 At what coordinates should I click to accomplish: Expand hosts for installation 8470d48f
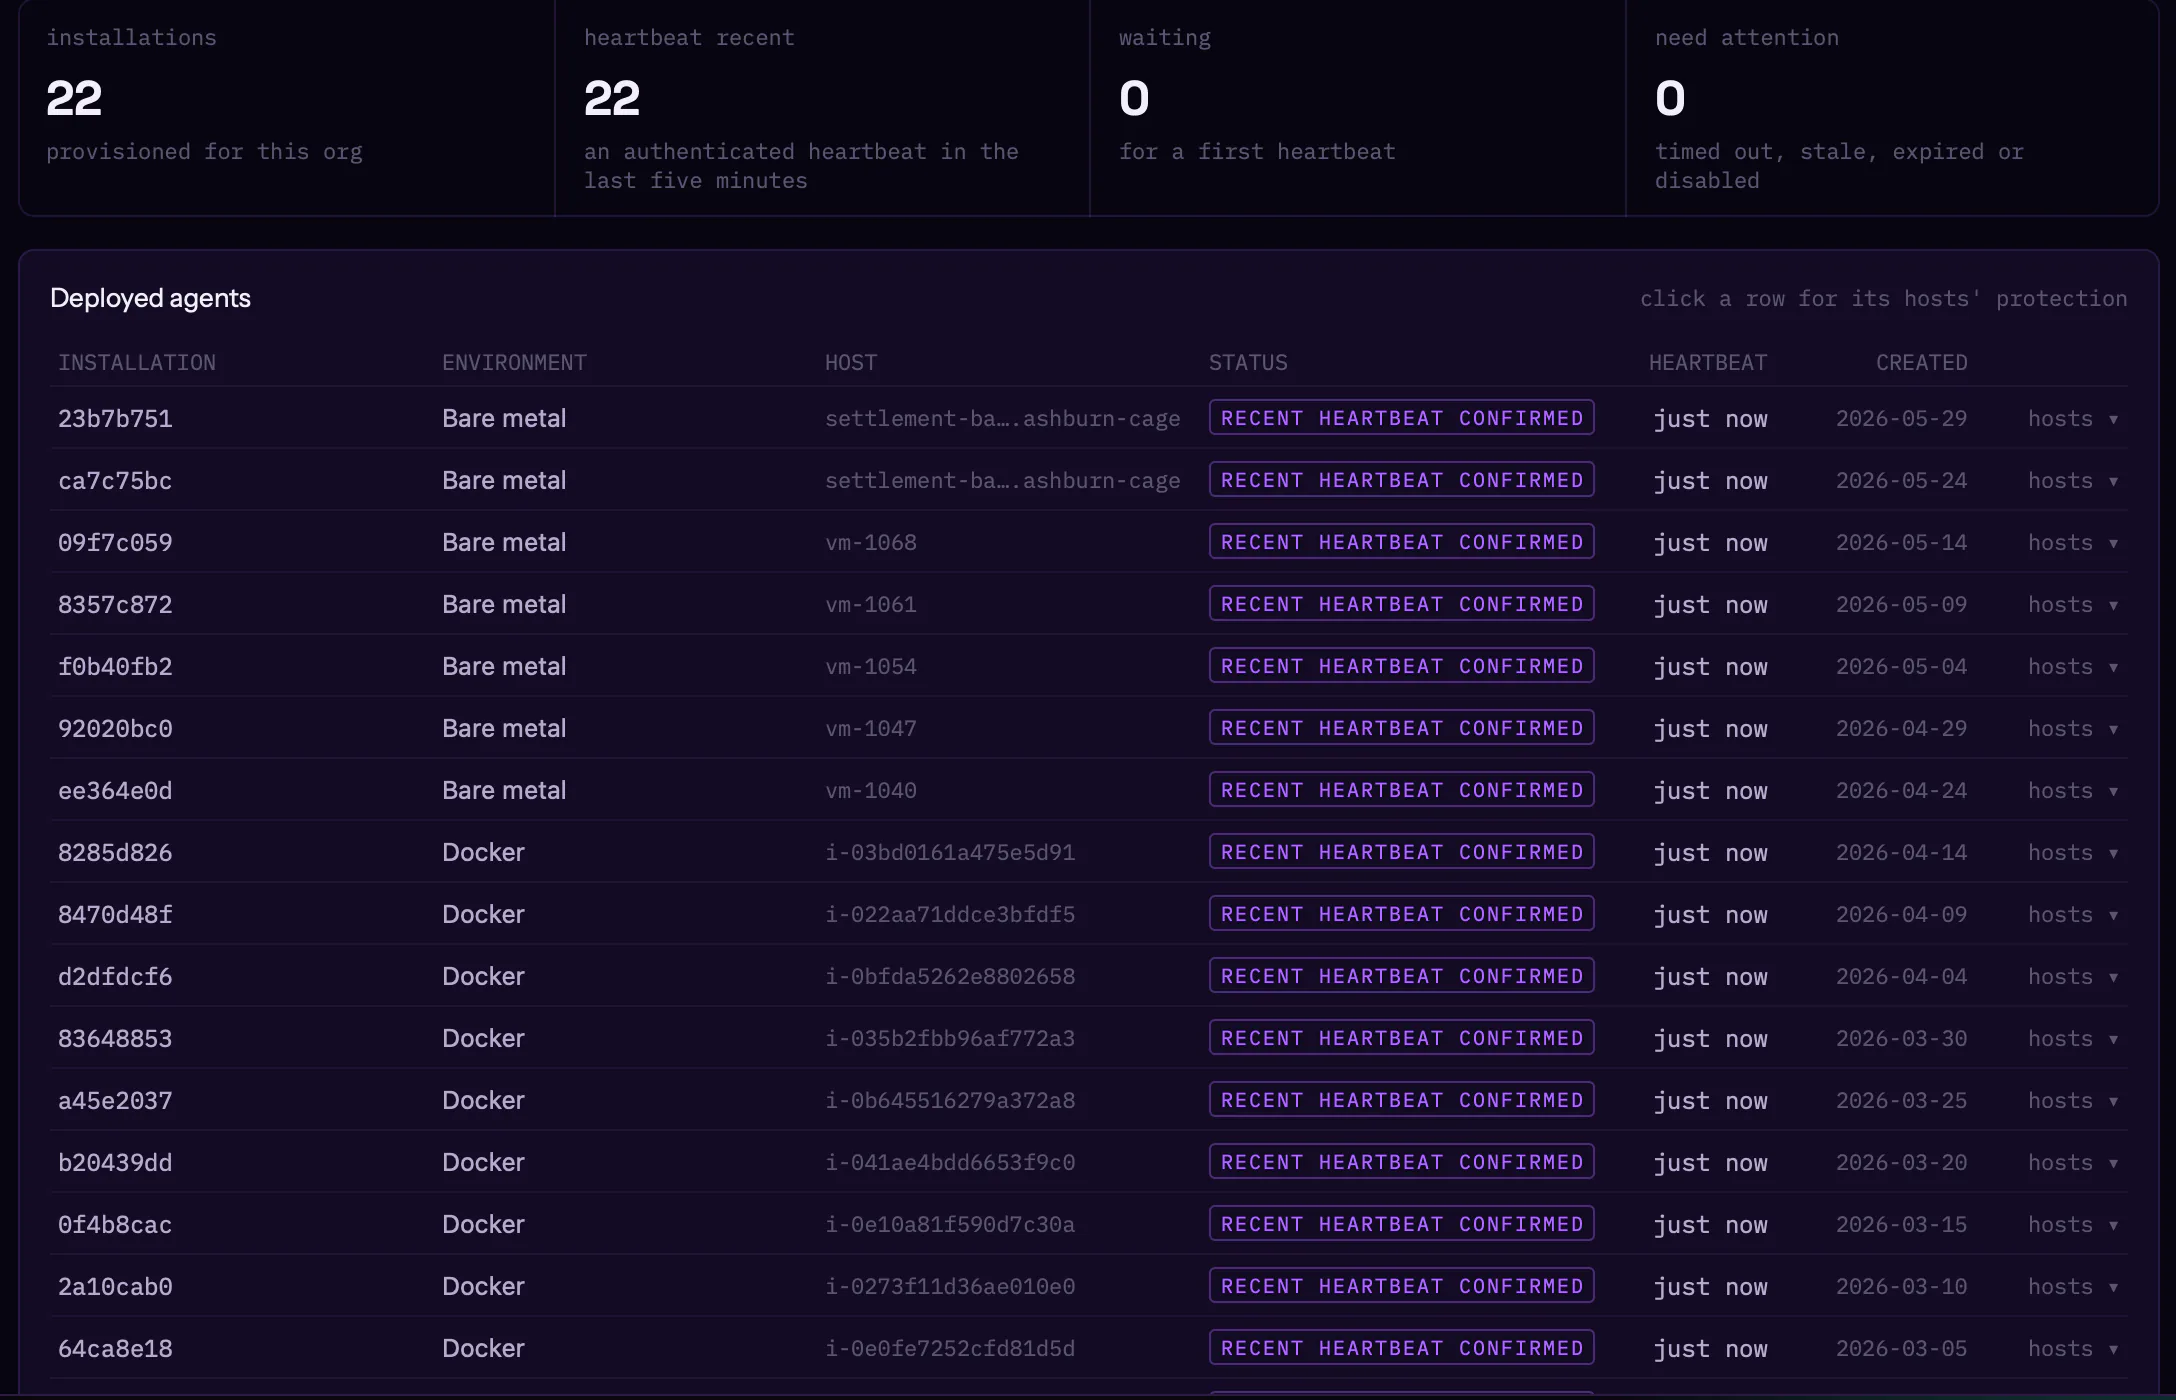[2073, 915]
